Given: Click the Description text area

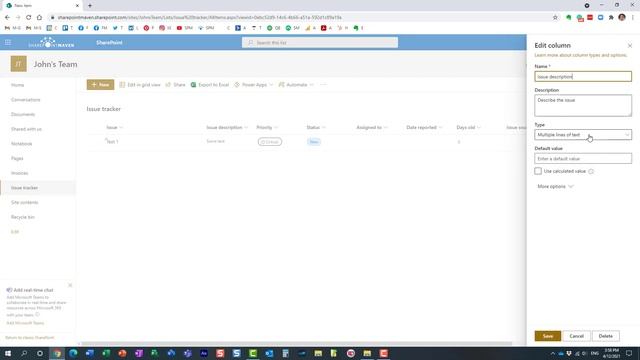Looking at the screenshot, I should [583, 105].
